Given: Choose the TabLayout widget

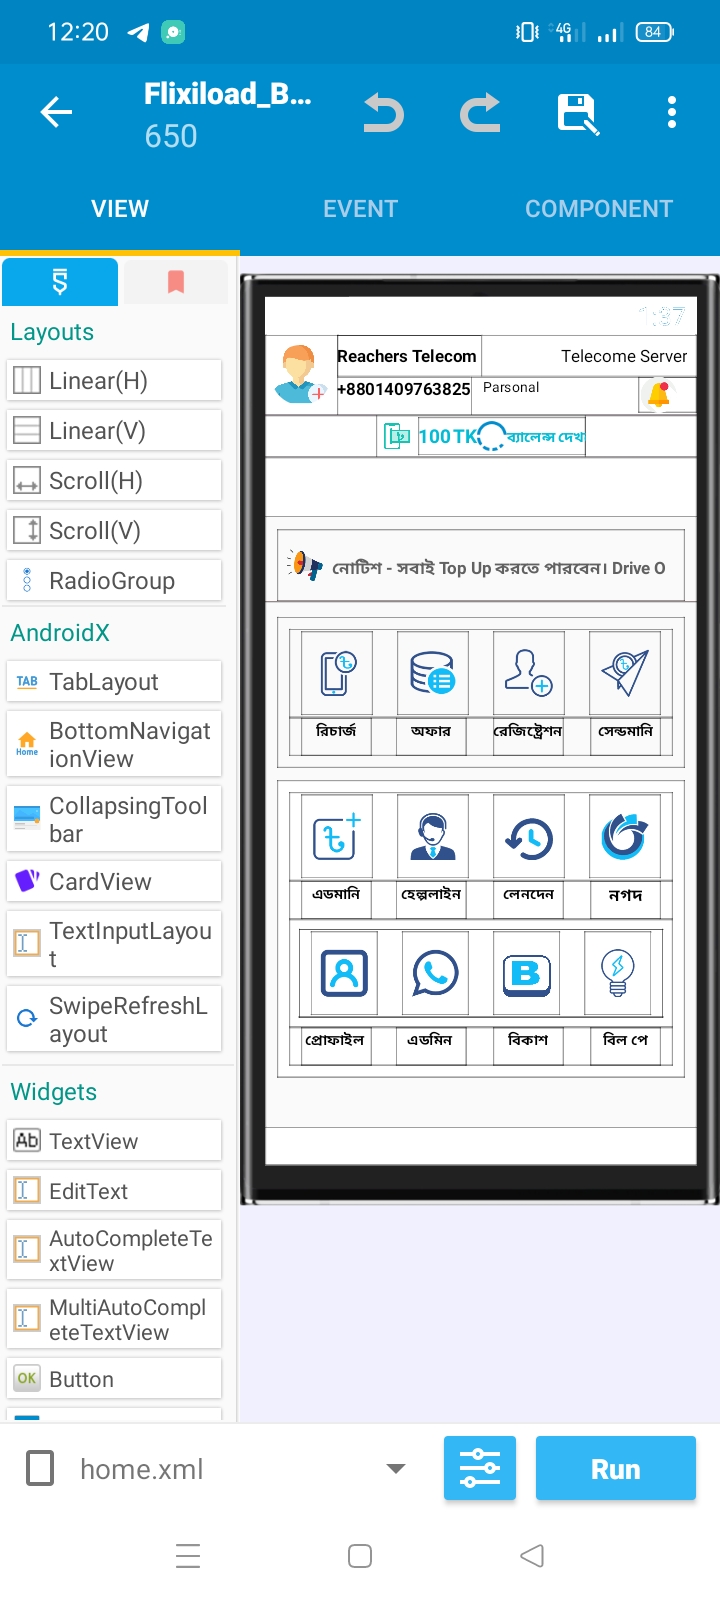Looking at the screenshot, I should point(113,682).
